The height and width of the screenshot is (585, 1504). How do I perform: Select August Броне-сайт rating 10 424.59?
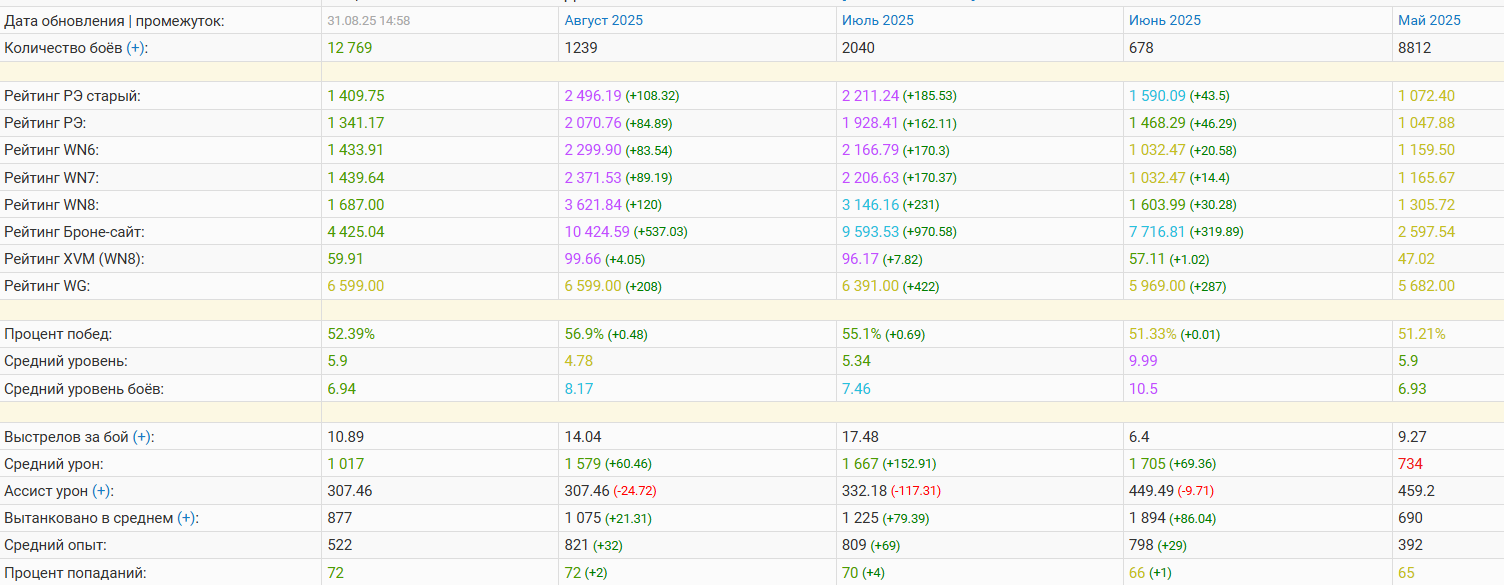pyautogui.click(x=597, y=231)
